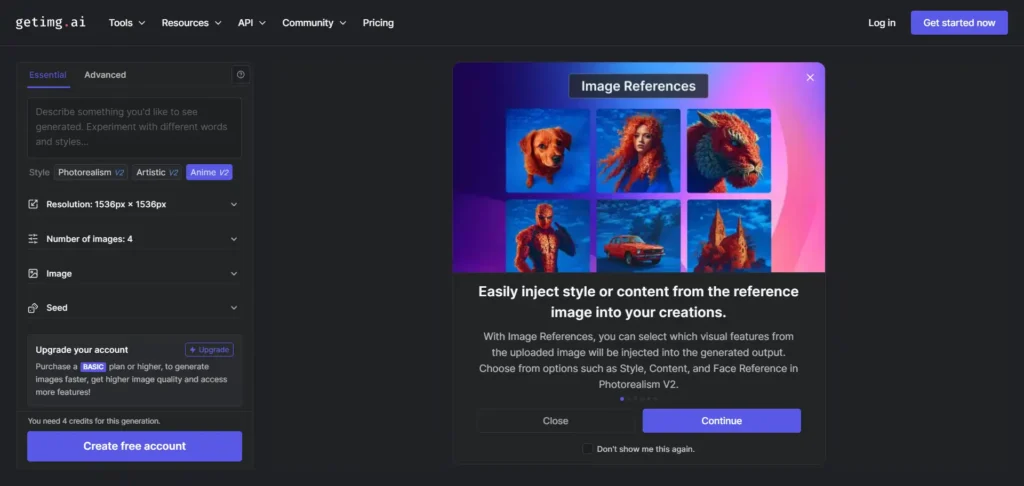This screenshot has width=1024, height=486.
Task: Click the Number of images sliders icon
Action: [x=33, y=239]
